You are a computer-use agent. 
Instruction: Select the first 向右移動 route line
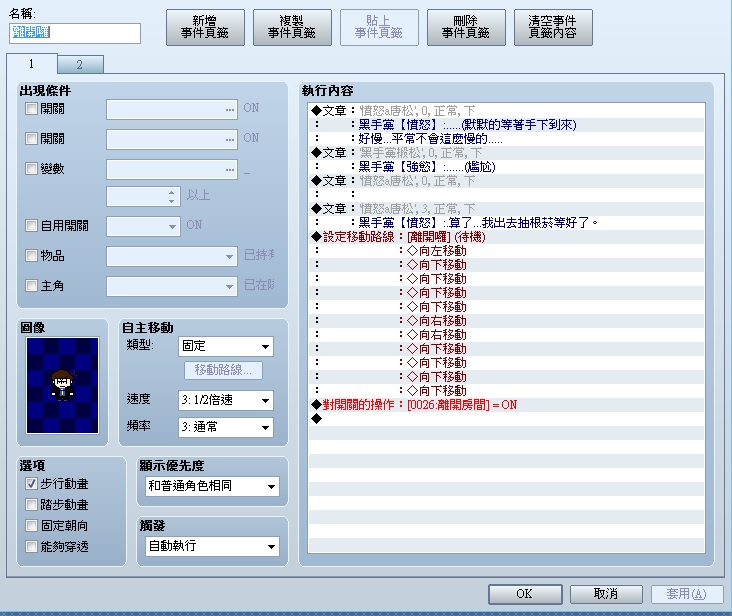(x=506, y=321)
